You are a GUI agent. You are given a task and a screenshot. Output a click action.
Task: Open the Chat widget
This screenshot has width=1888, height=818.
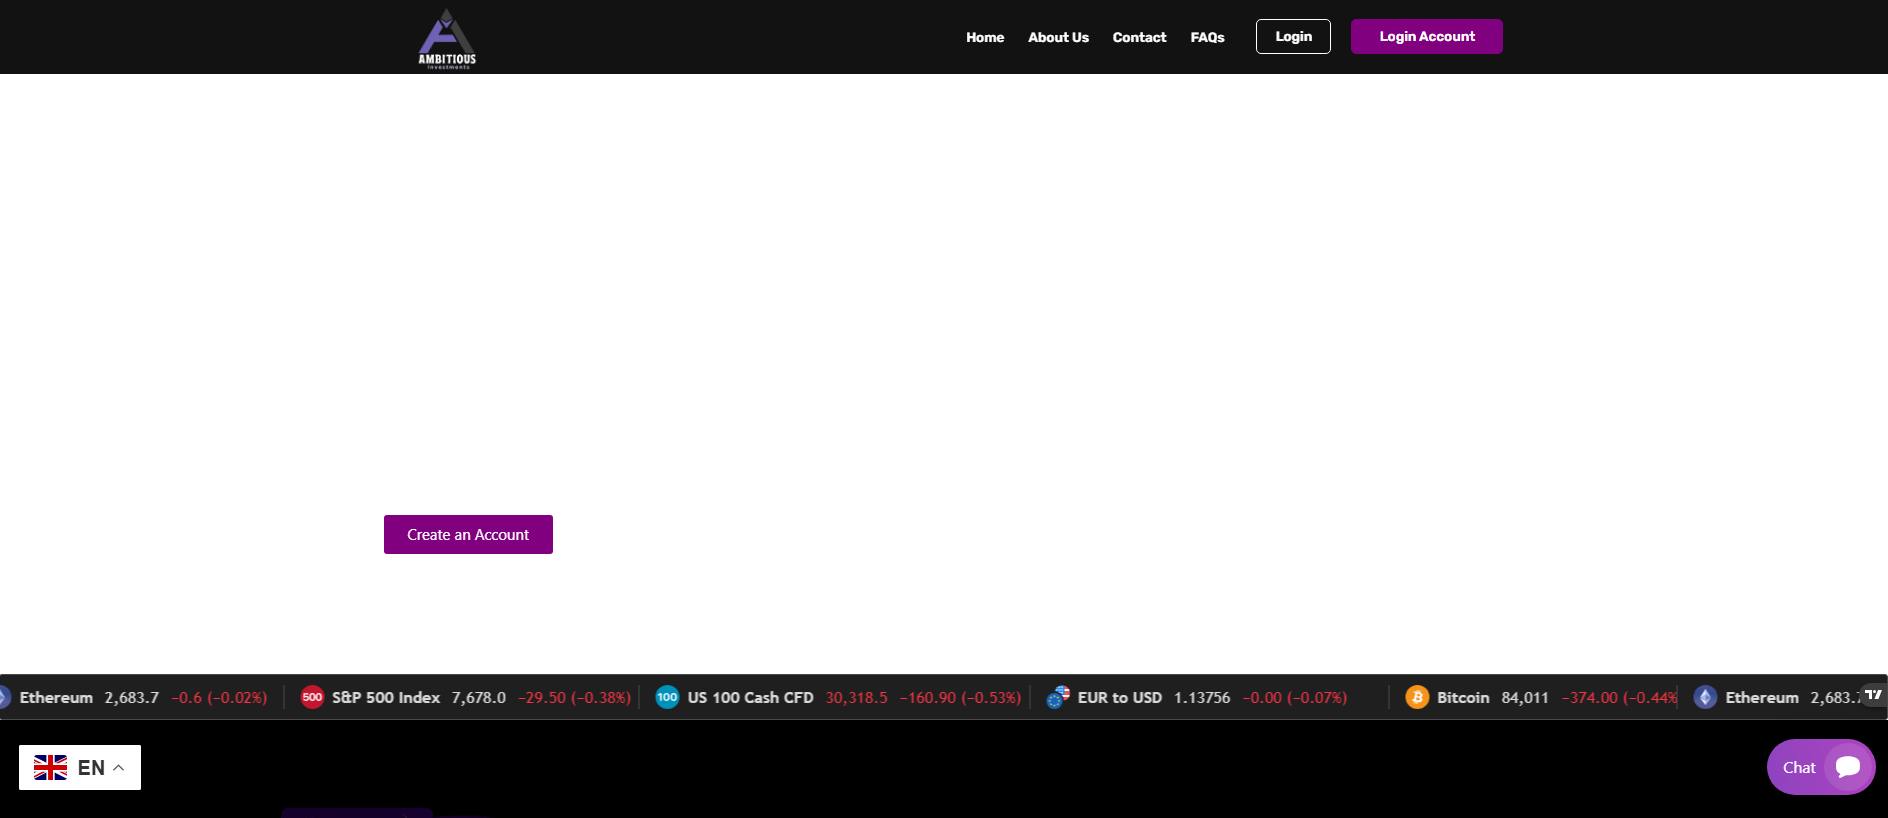pos(1821,767)
